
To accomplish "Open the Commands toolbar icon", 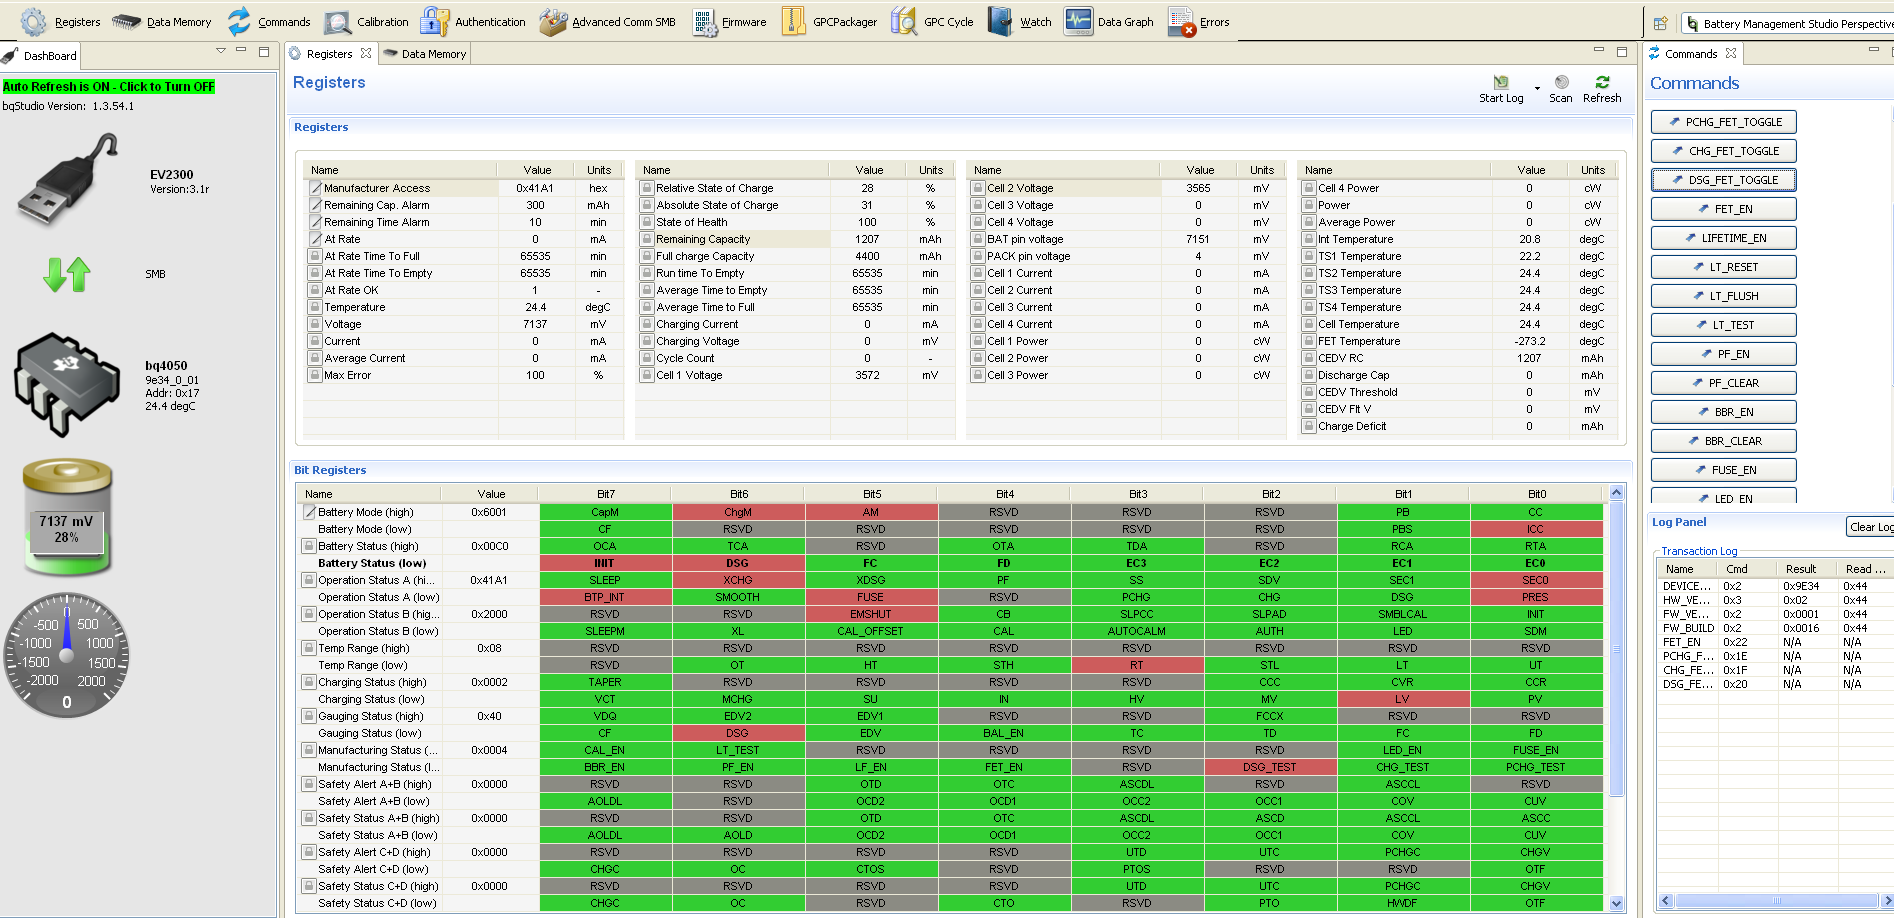I will 268,21.
